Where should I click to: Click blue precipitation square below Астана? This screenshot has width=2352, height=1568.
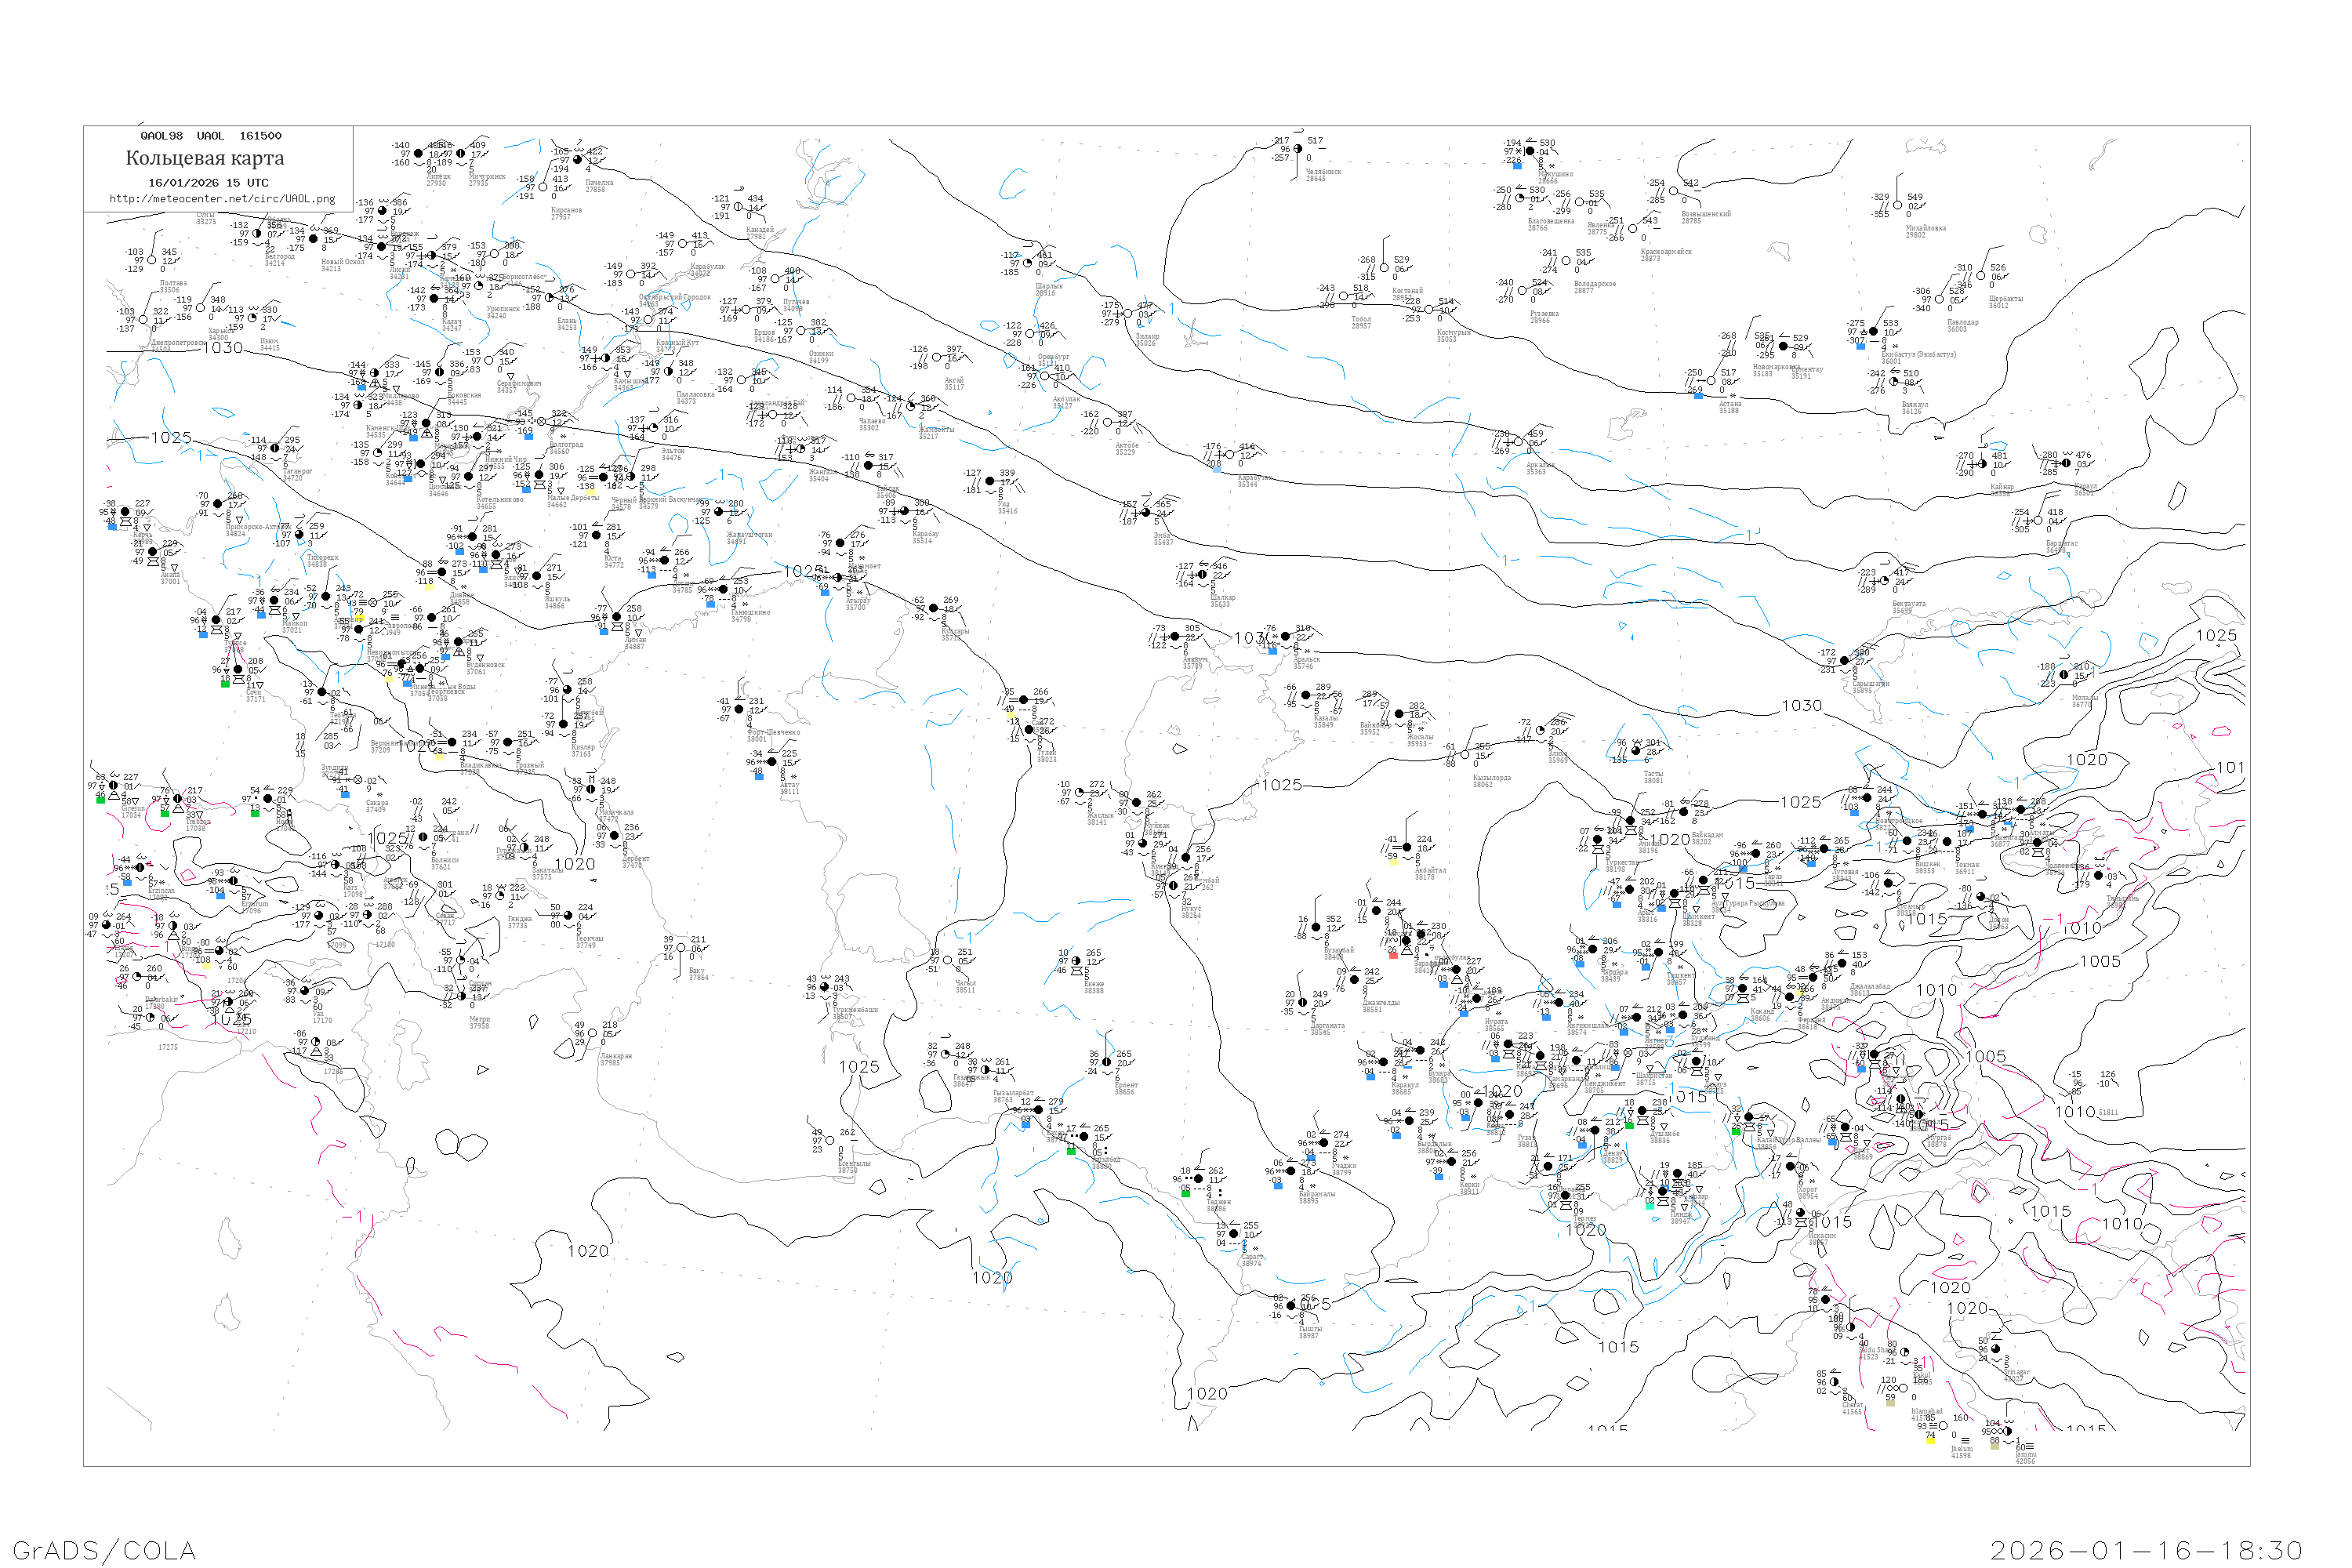pyautogui.click(x=1698, y=395)
